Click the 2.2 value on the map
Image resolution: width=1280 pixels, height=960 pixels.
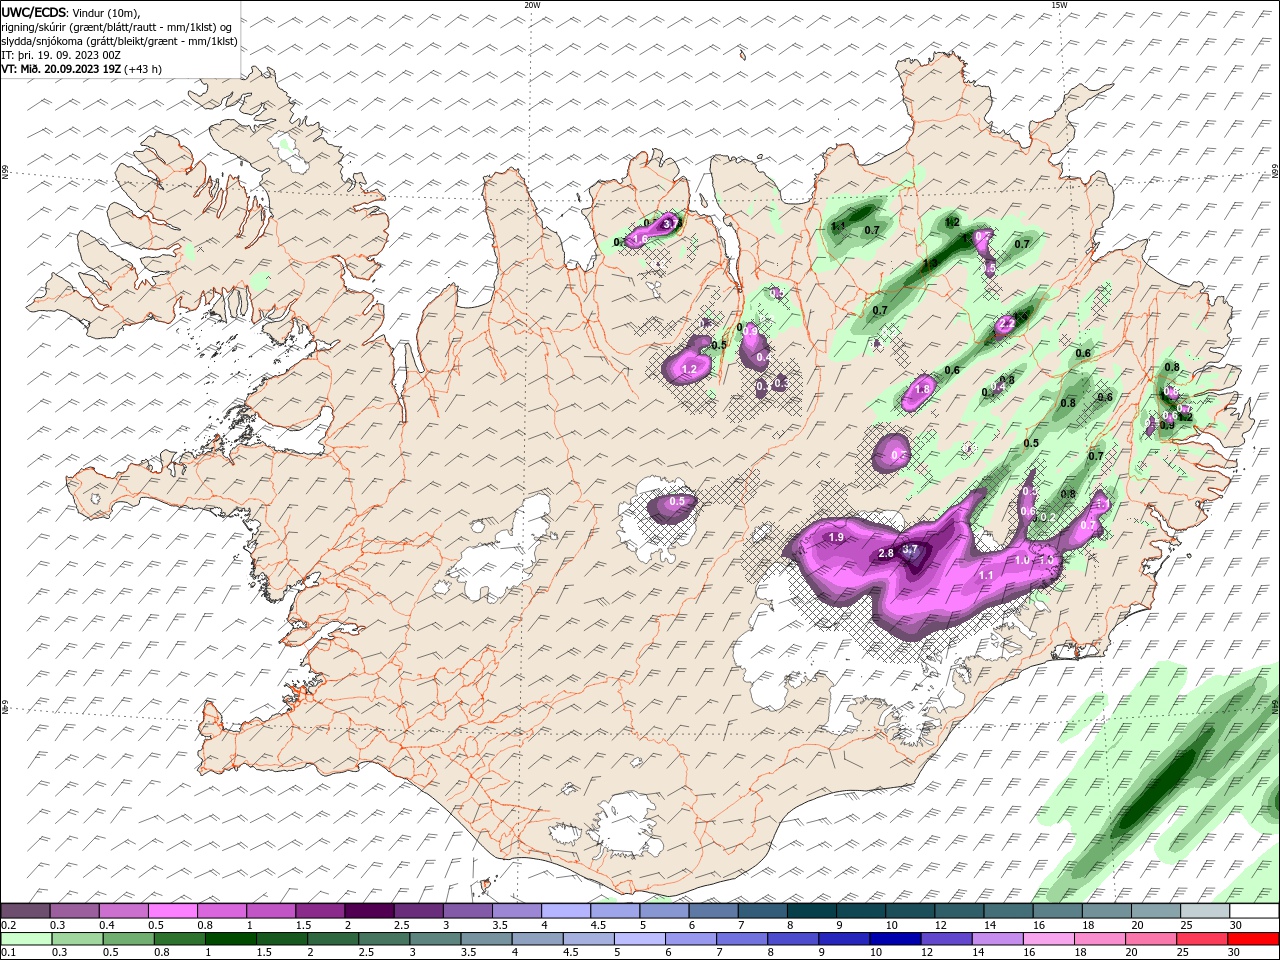[1007, 324]
